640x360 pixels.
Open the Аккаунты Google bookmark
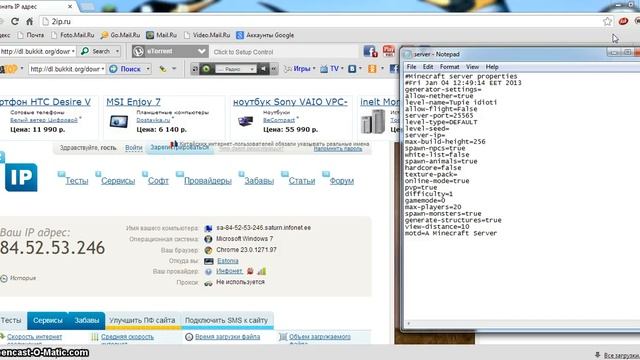coord(265,35)
